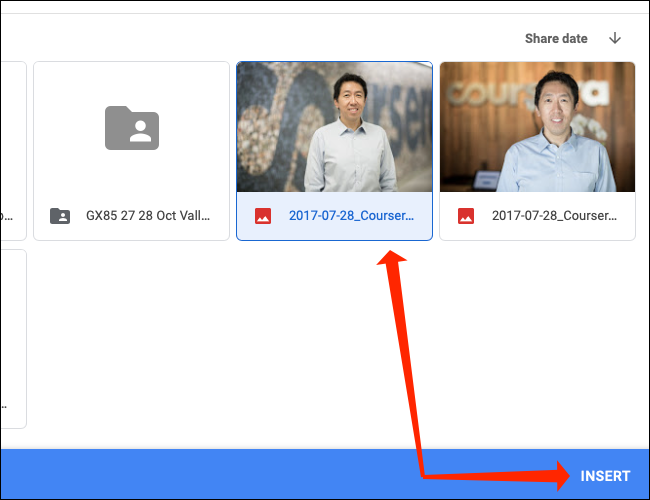Reverse the sort direction arrow
Screen dimensions: 650x500
[614, 39]
